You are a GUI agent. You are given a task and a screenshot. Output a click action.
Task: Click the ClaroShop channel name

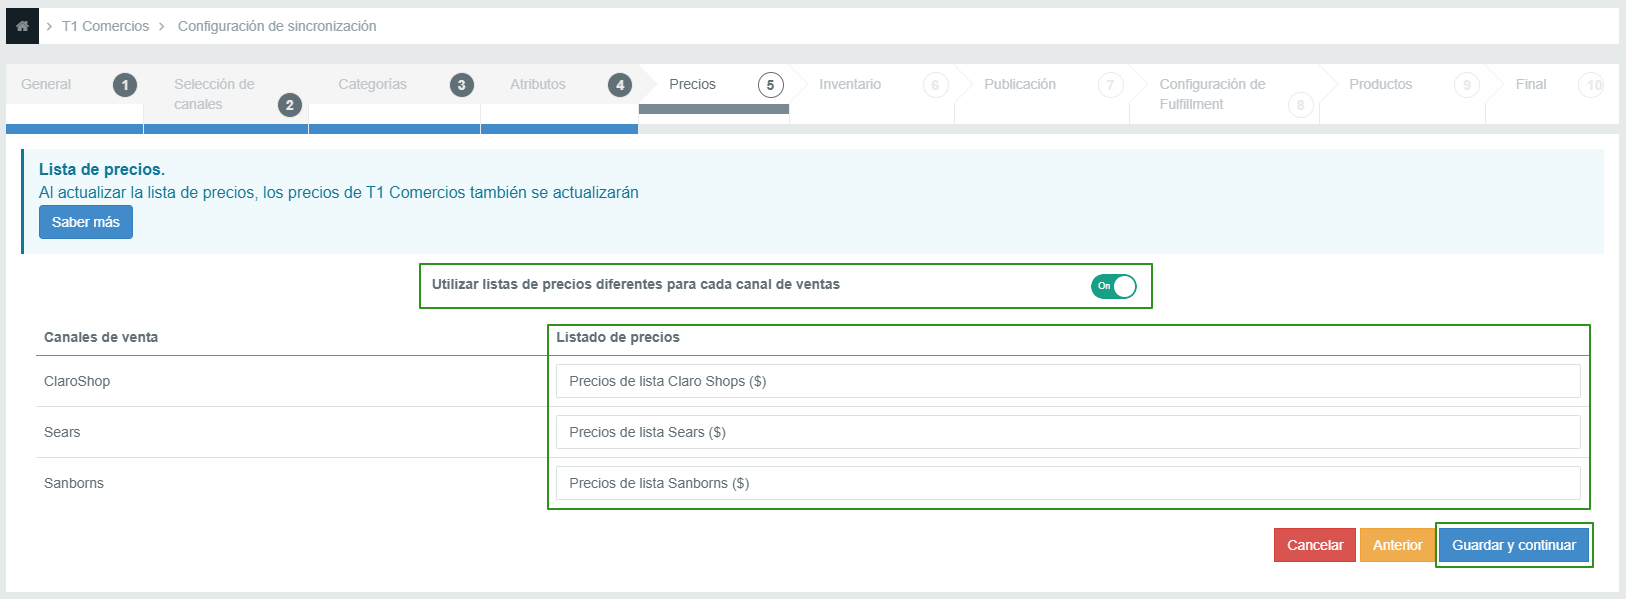(77, 381)
